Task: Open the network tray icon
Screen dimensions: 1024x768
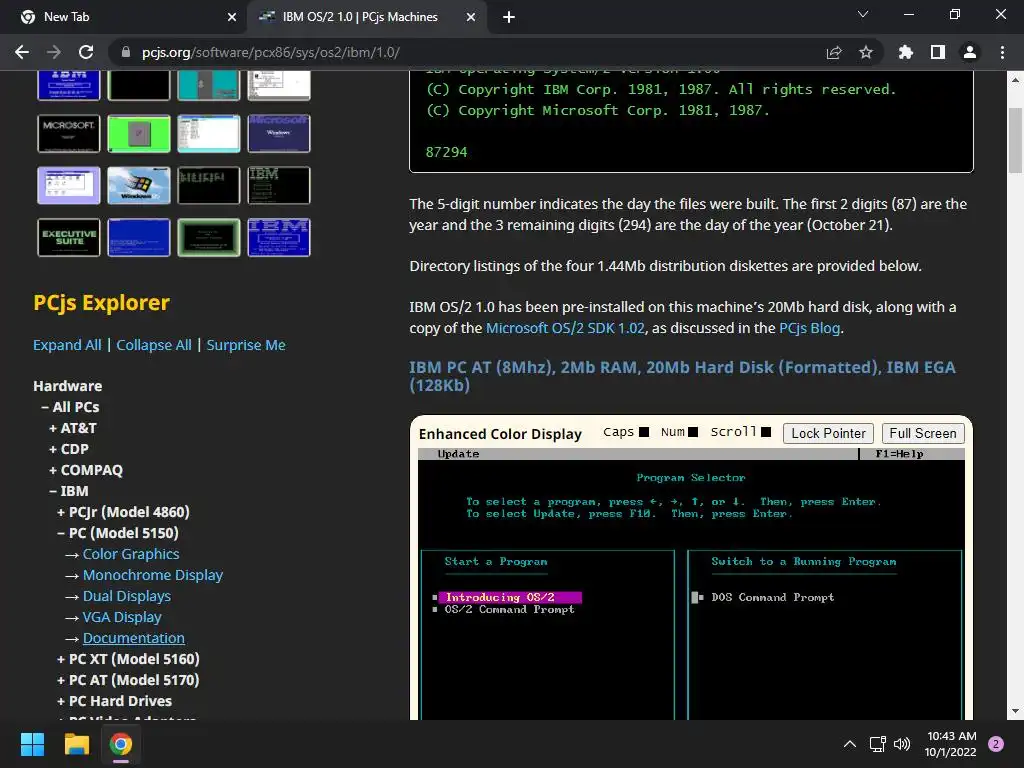Action: (x=877, y=744)
